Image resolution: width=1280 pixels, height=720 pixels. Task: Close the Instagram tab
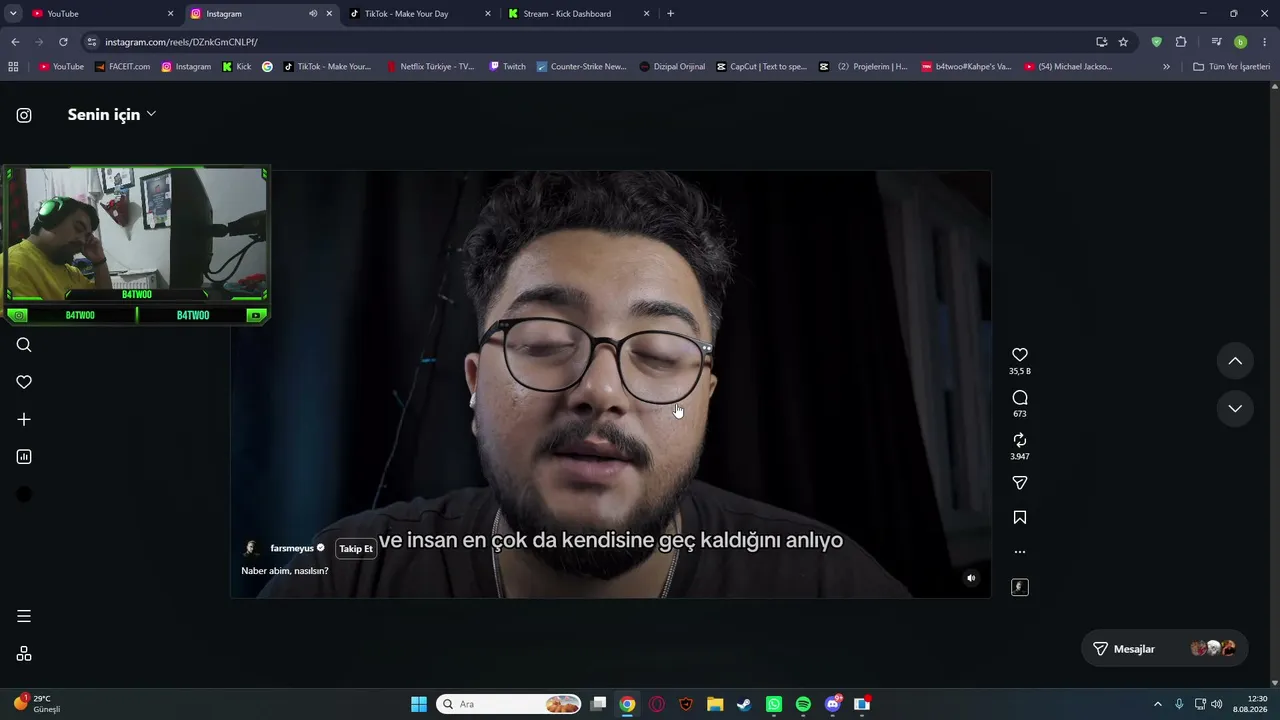coord(329,14)
